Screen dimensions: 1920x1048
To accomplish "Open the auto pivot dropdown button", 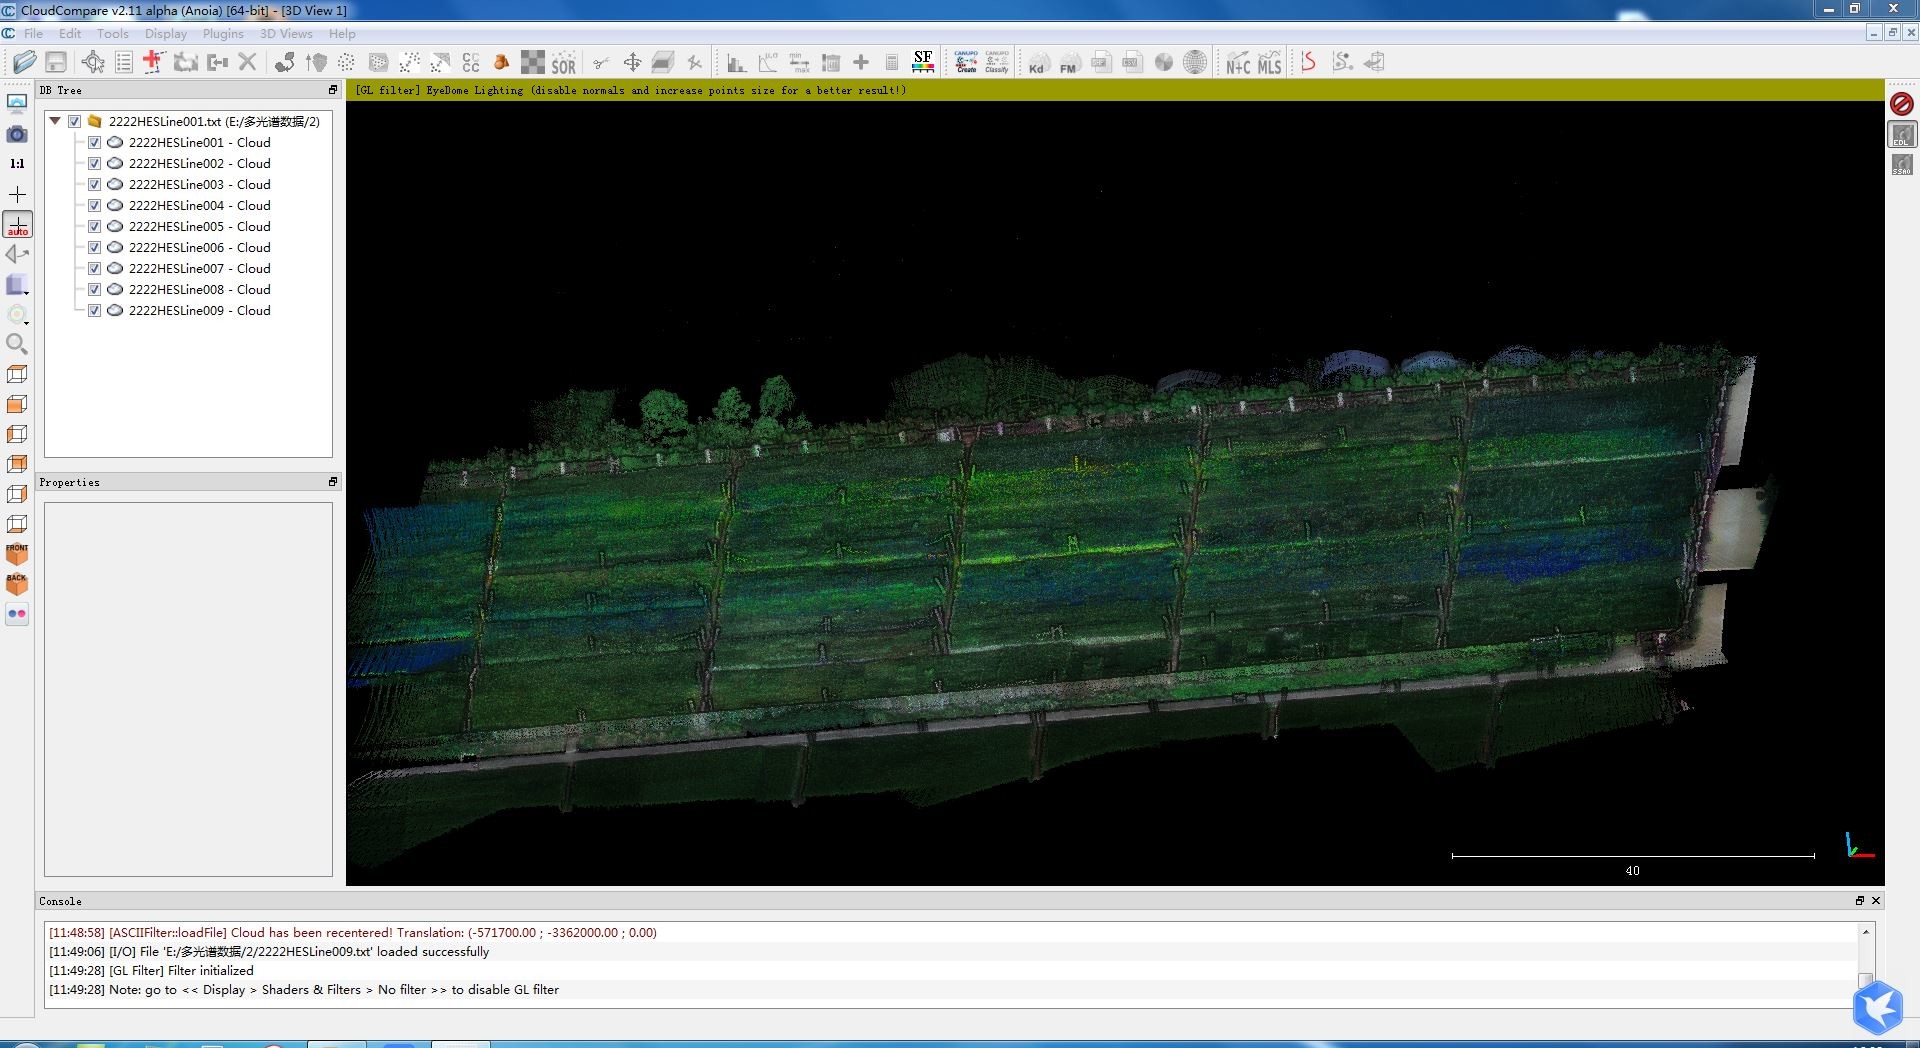I will coord(18,225).
